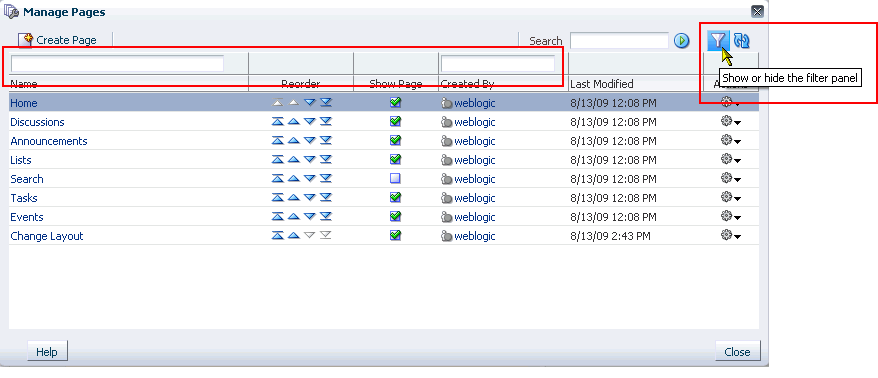
Task: Open the Tasks page link
Action: tap(24, 198)
